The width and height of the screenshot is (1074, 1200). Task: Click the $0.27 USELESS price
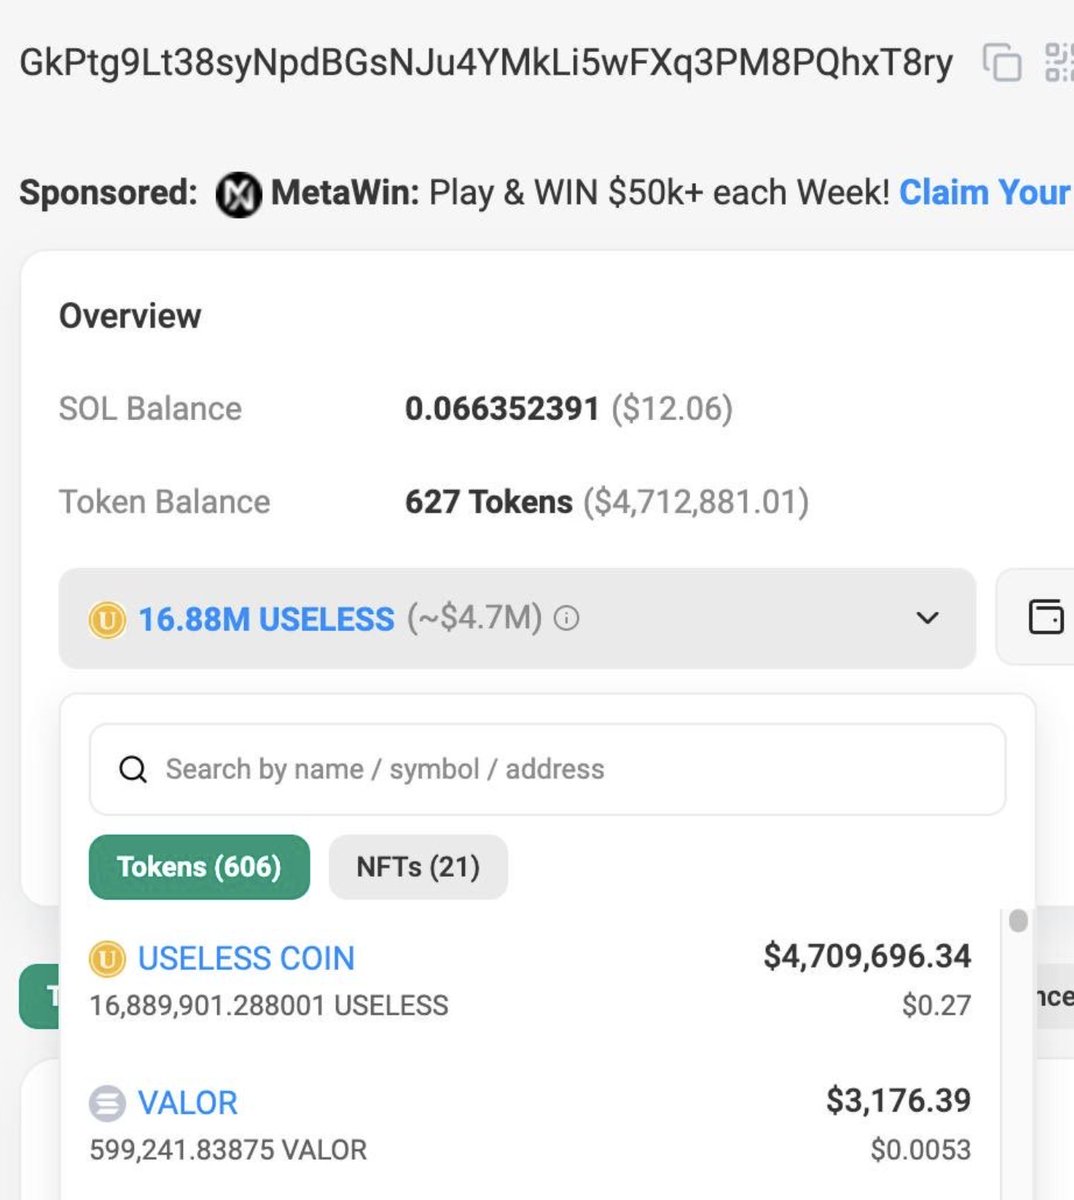[x=936, y=1005]
